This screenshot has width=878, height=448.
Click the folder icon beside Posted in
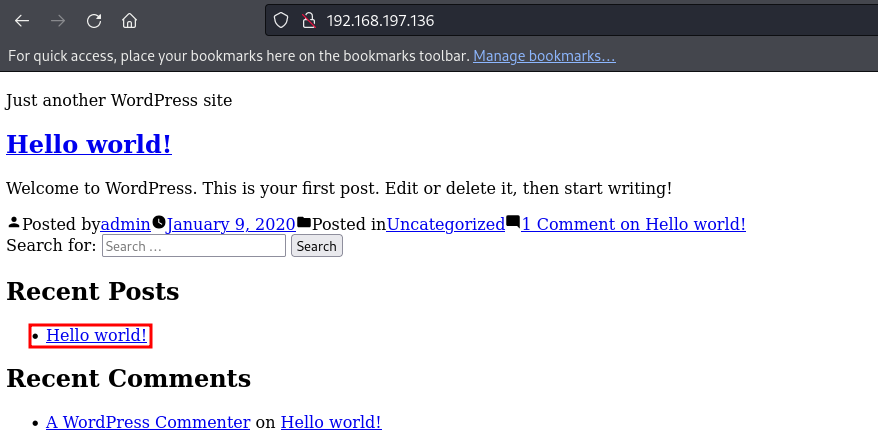303,222
